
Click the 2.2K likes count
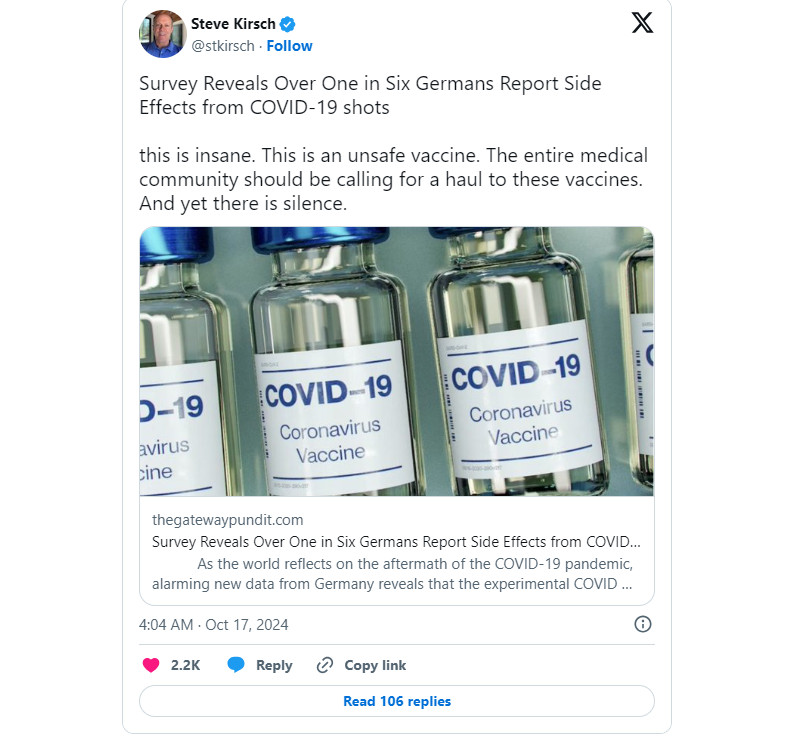(x=186, y=665)
